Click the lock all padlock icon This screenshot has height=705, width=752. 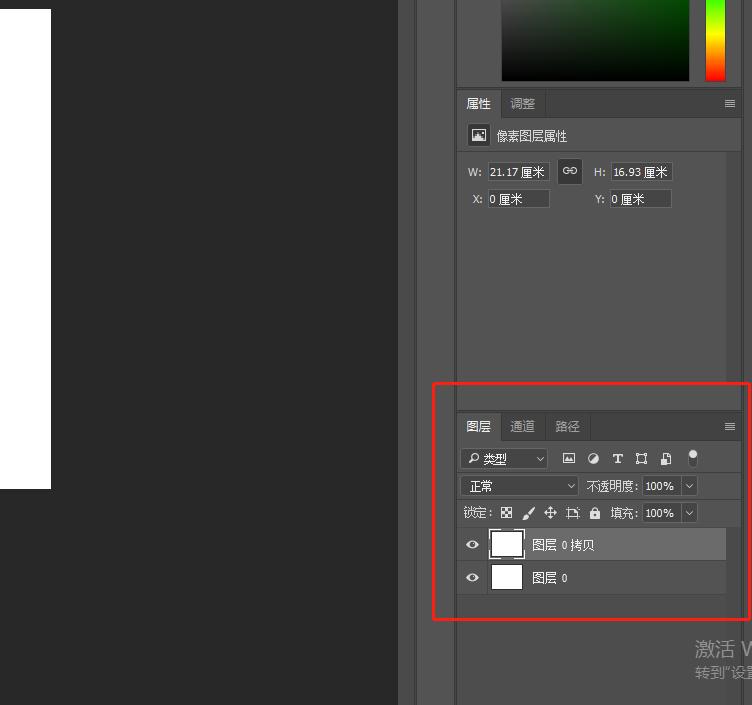[595, 513]
